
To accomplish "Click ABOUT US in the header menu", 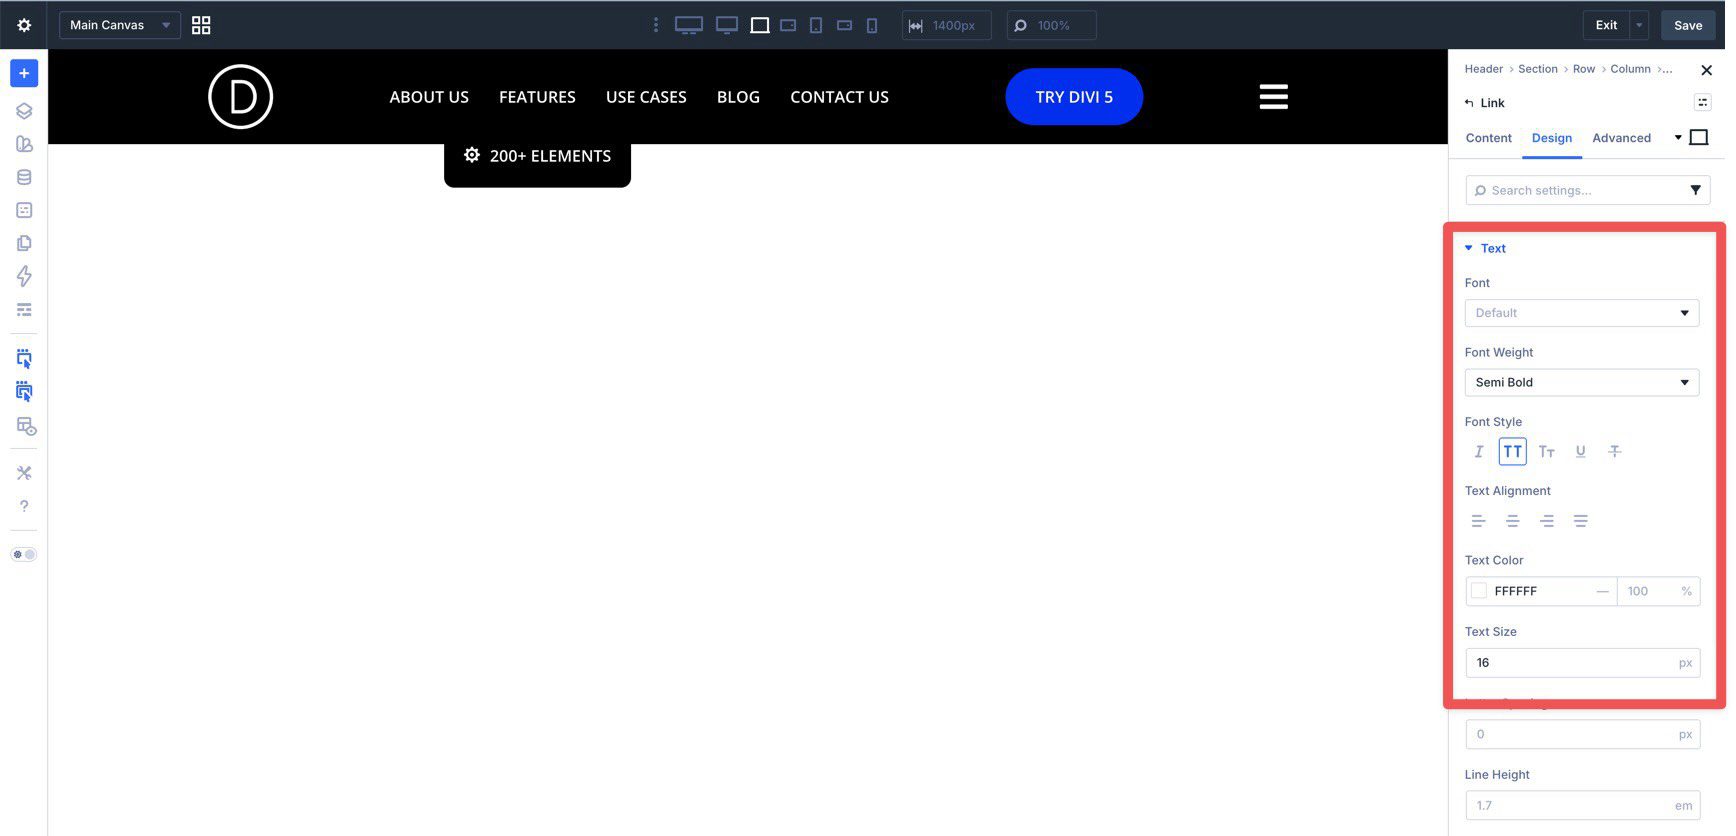I will point(429,97).
